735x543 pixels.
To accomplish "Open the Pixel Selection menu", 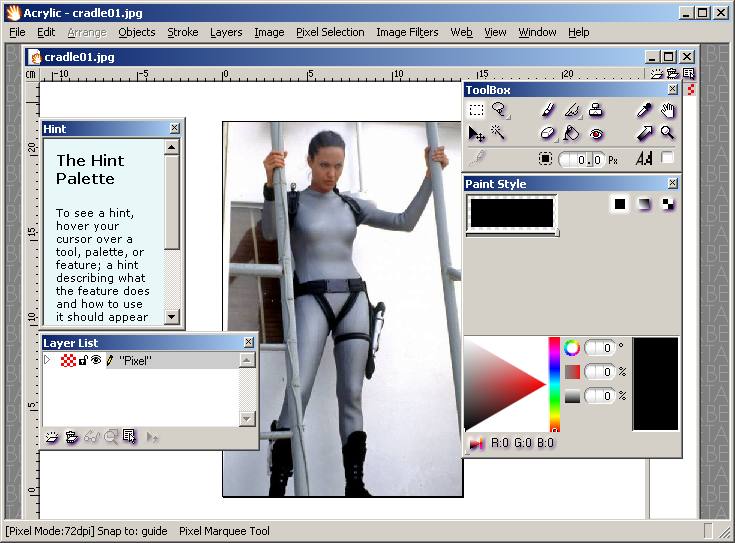I will point(330,32).
